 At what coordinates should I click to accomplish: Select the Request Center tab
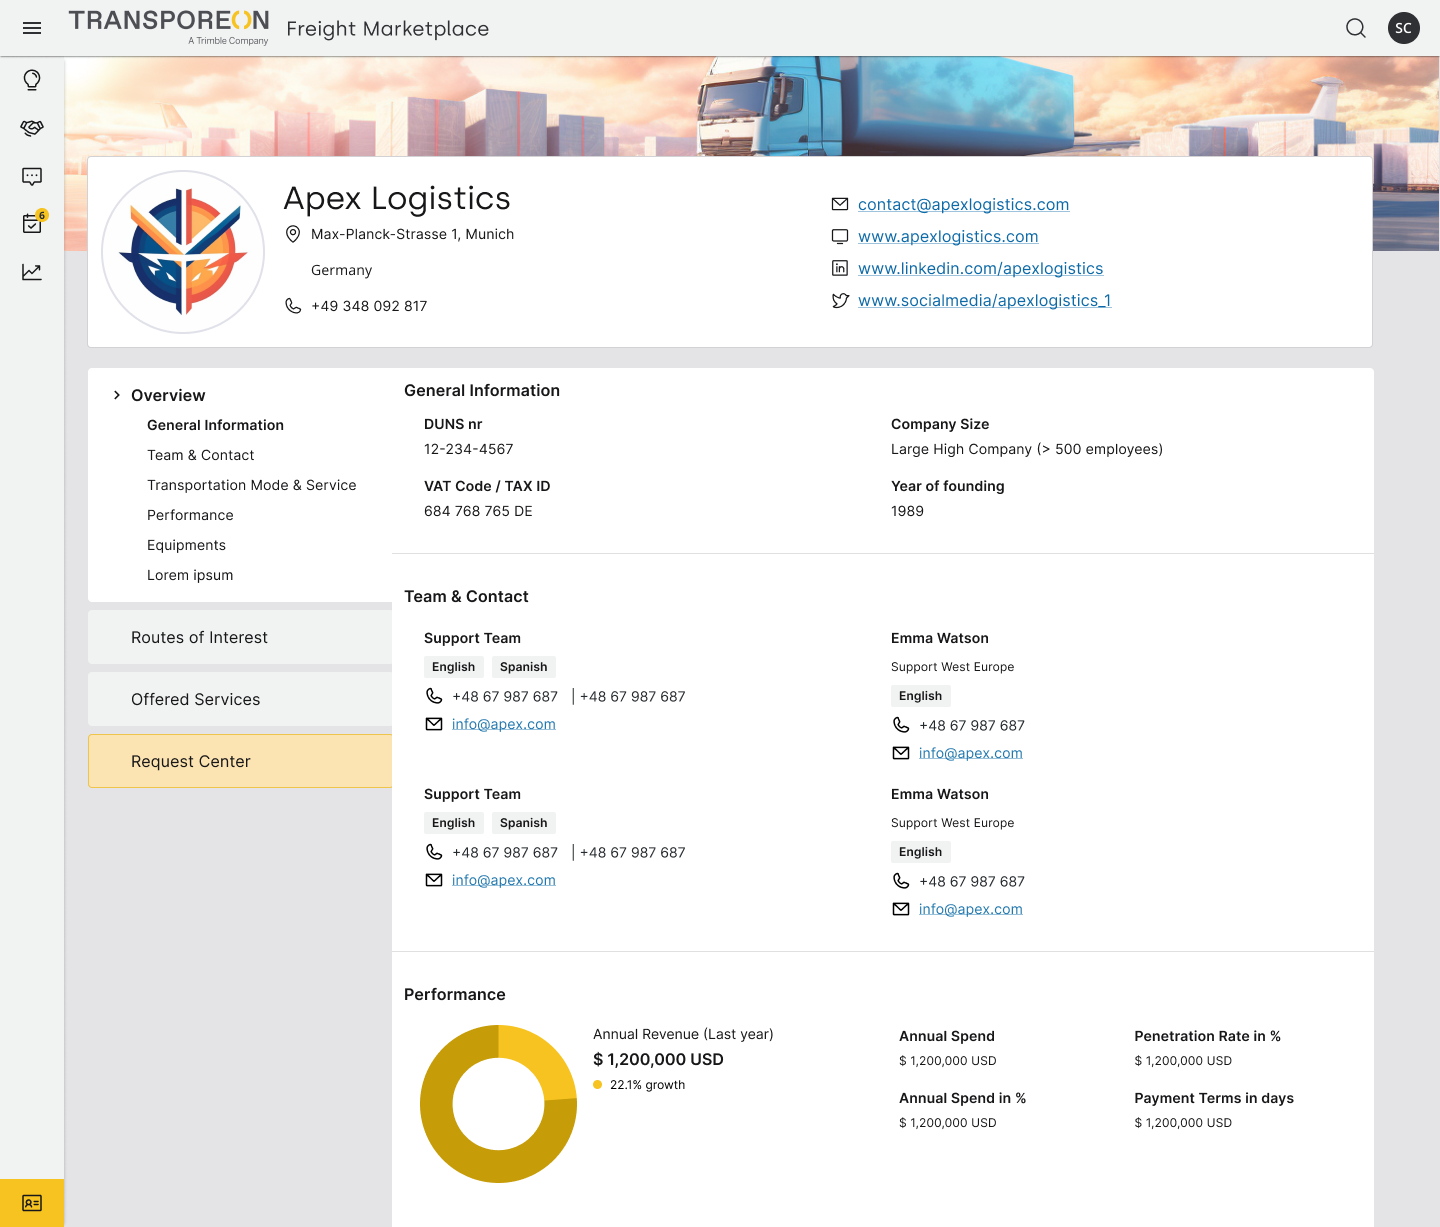coord(190,762)
